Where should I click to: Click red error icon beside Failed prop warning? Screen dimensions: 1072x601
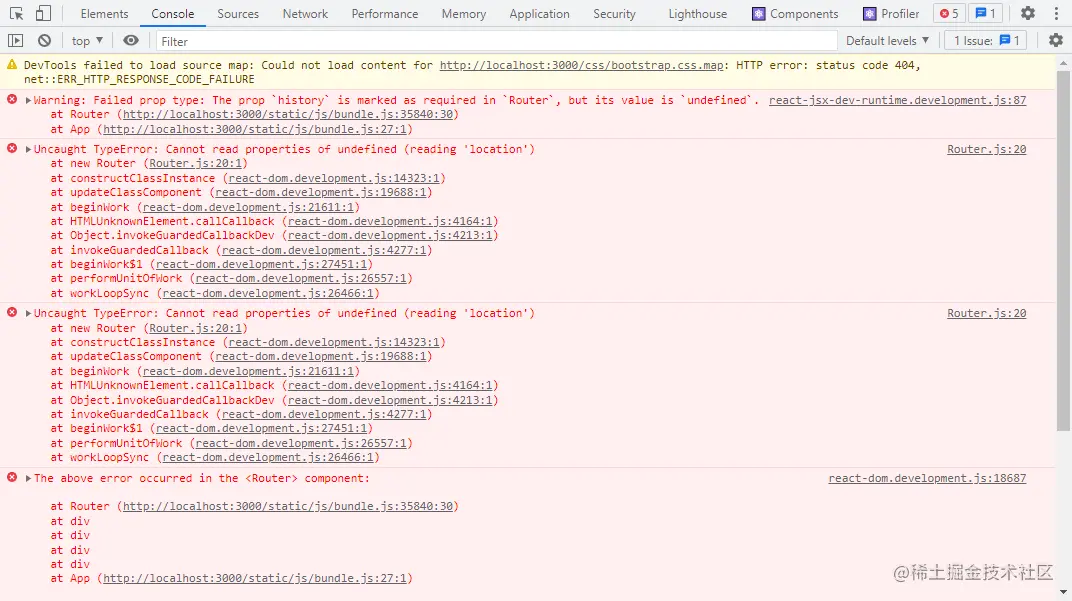(12, 99)
